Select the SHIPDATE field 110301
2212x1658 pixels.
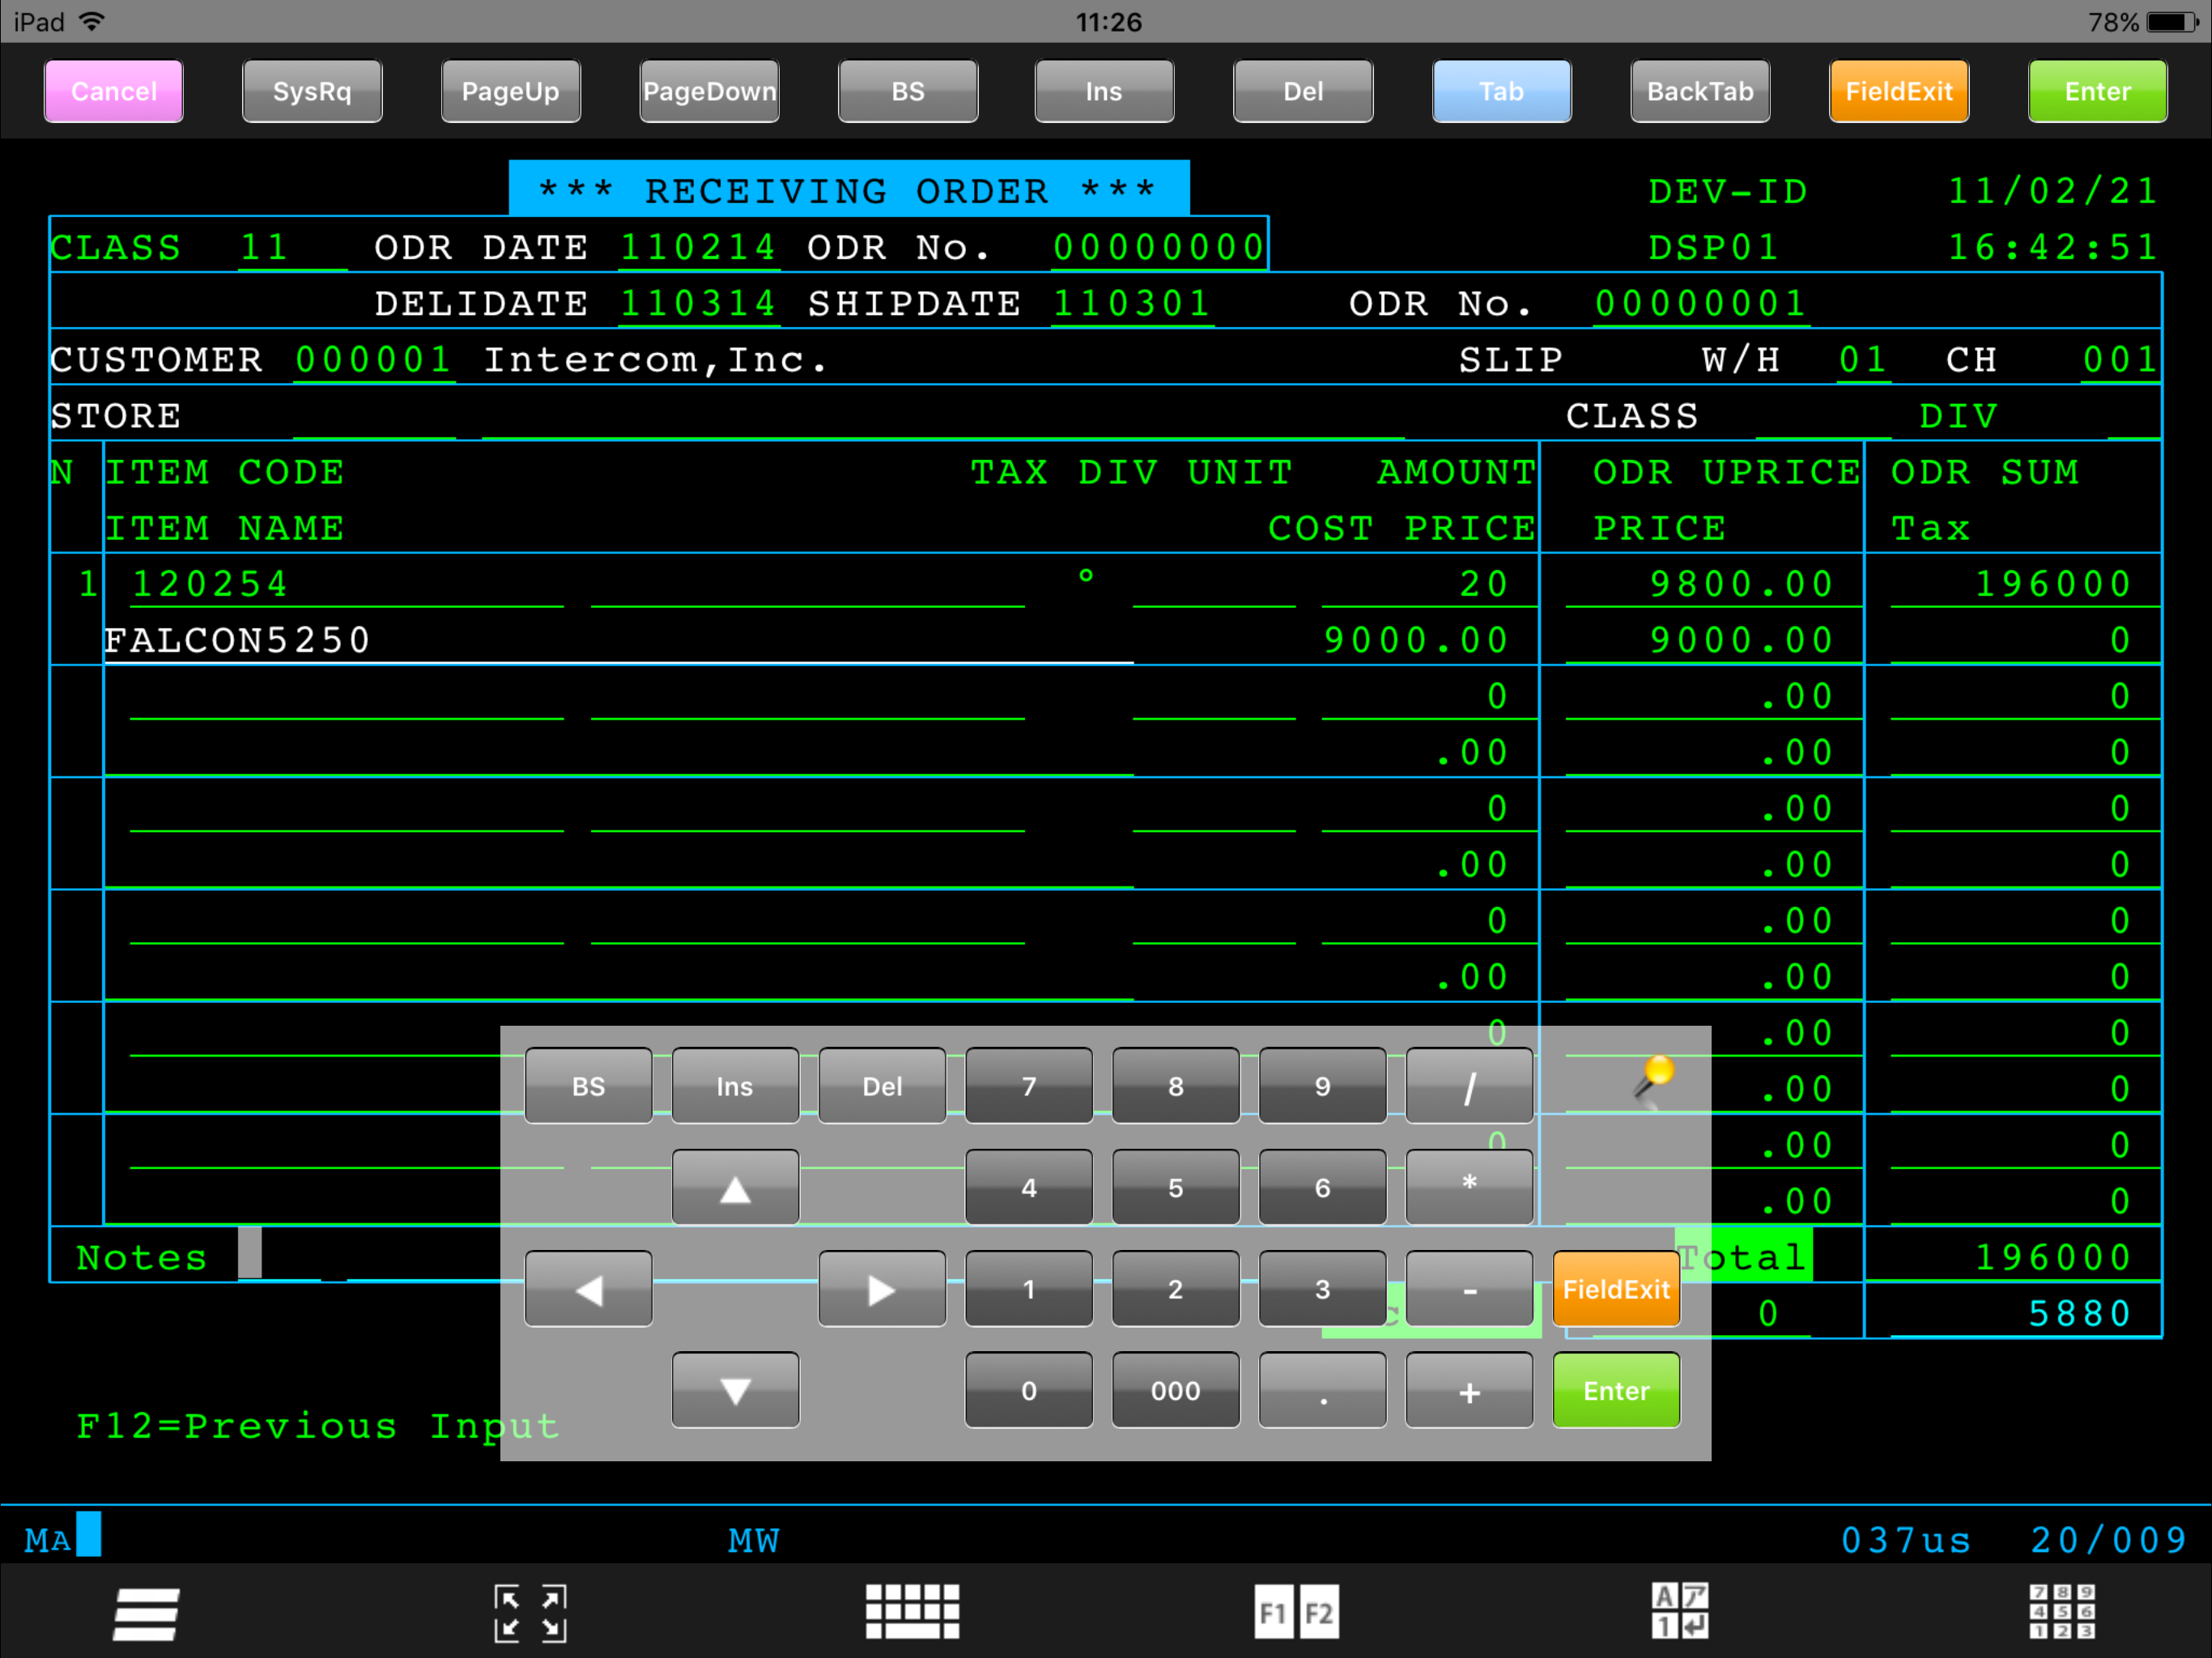click(1132, 303)
